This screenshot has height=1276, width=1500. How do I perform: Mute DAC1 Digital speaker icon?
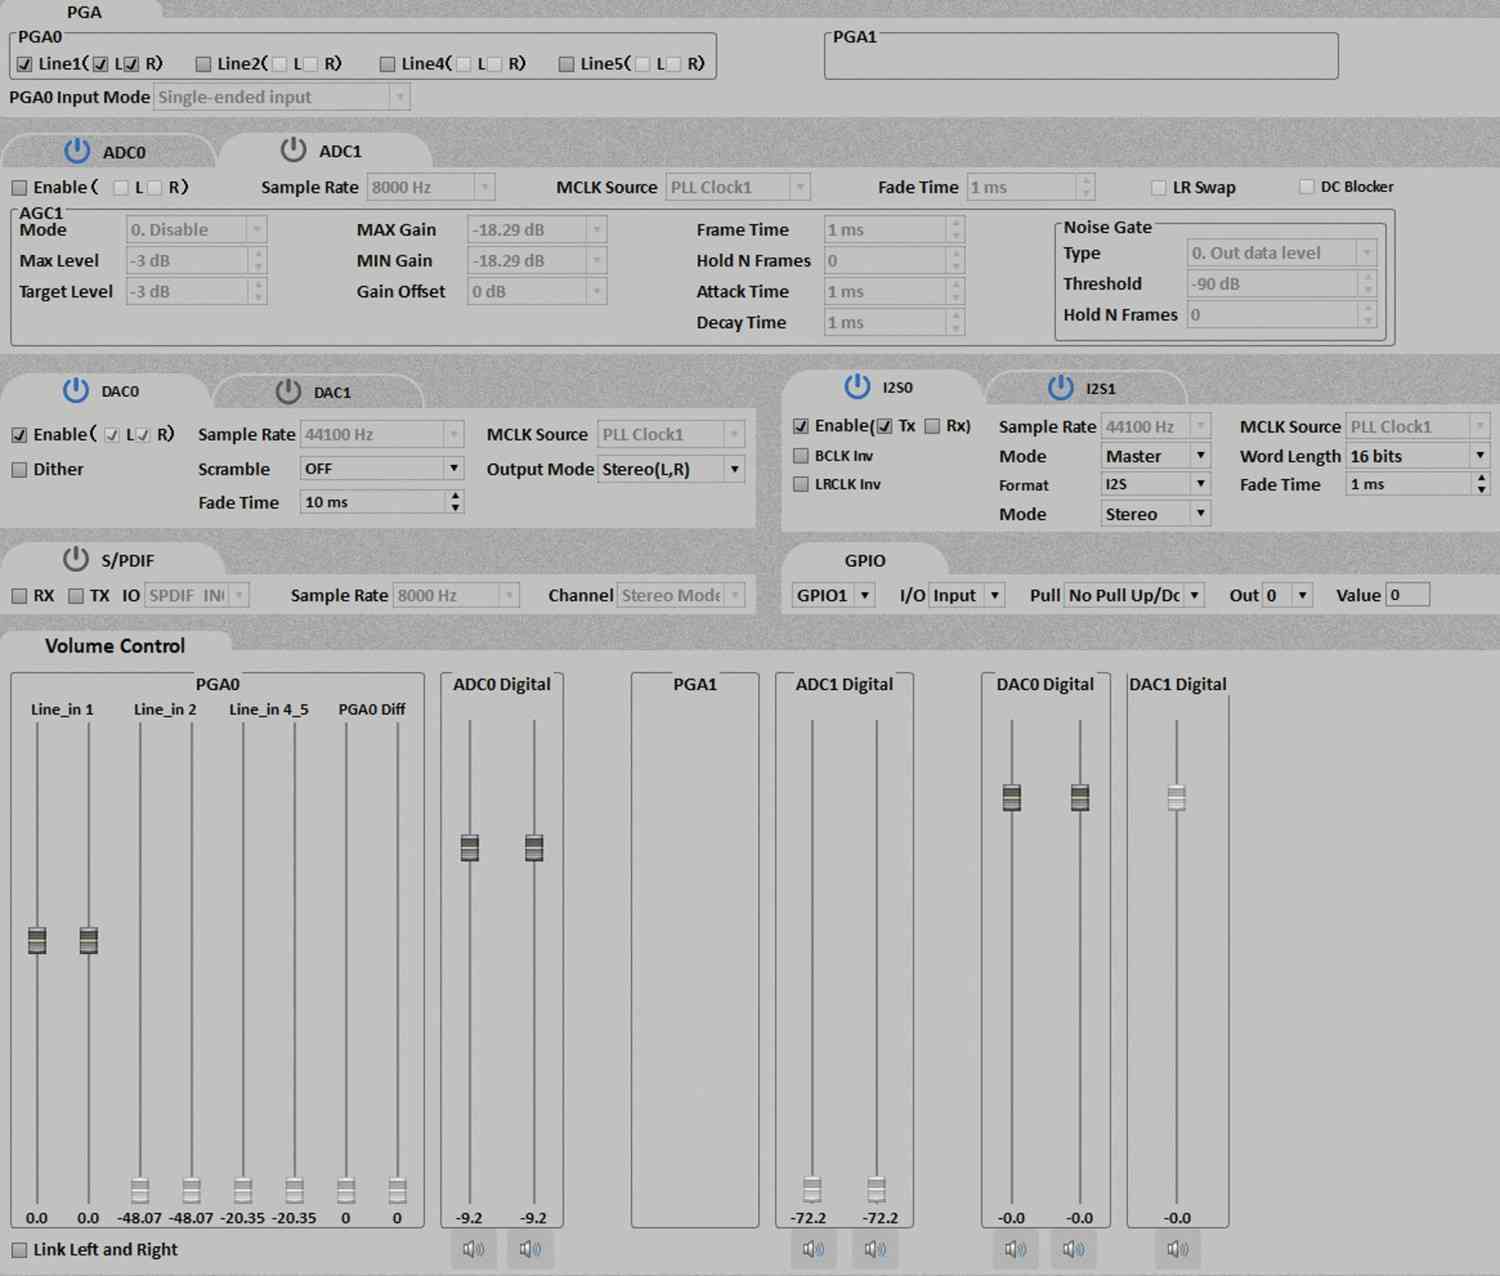1178,1249
